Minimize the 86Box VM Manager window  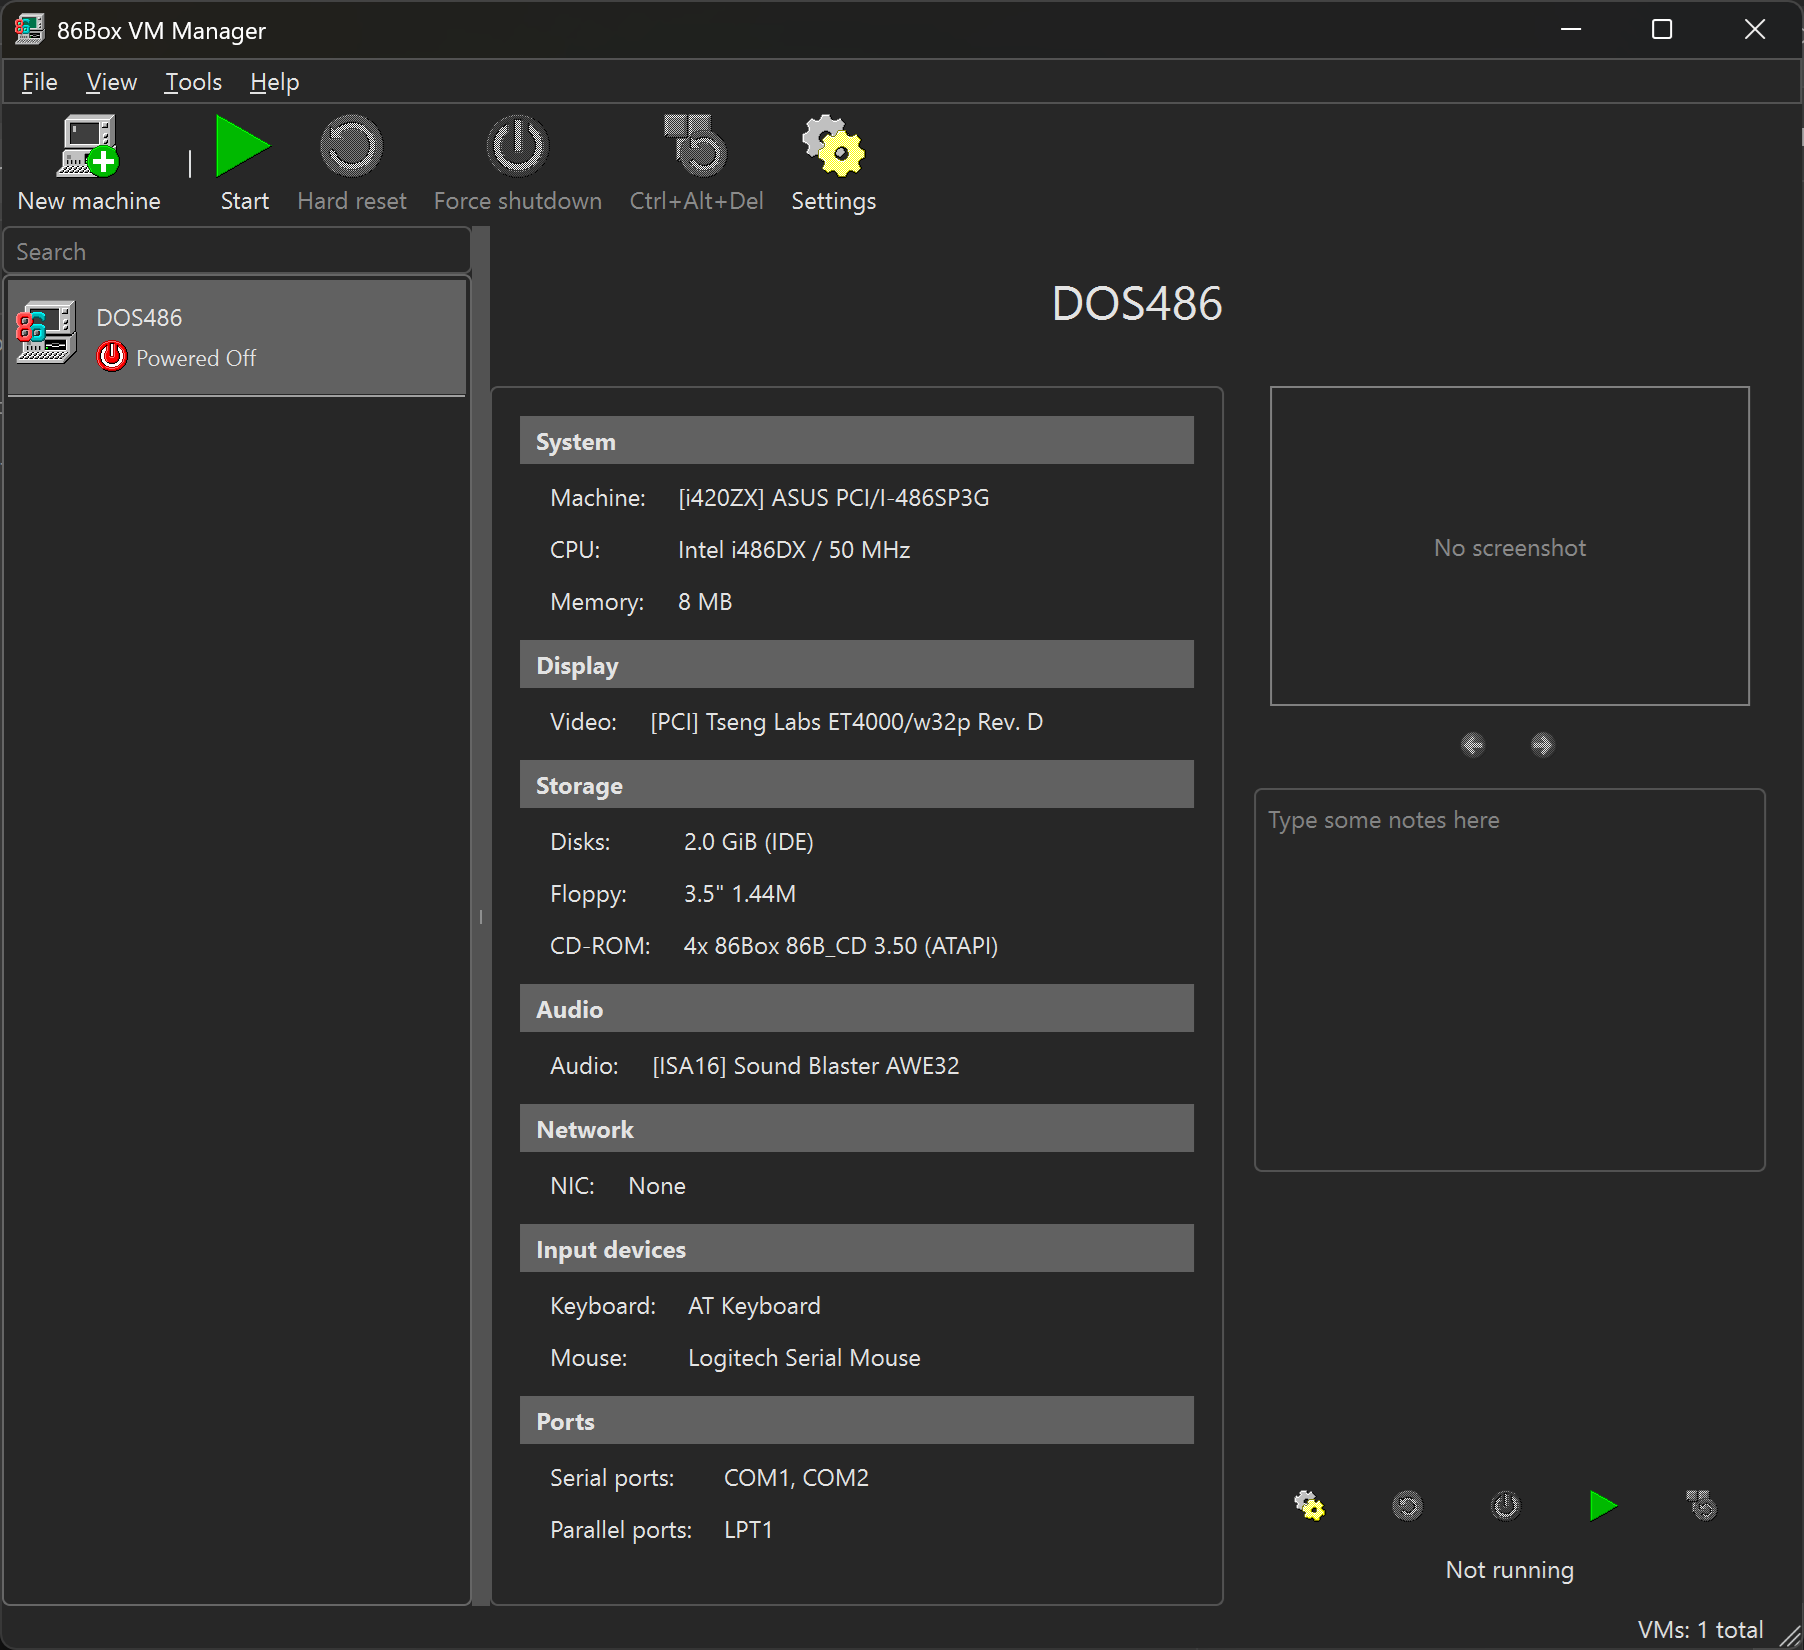click(1571, 29)
